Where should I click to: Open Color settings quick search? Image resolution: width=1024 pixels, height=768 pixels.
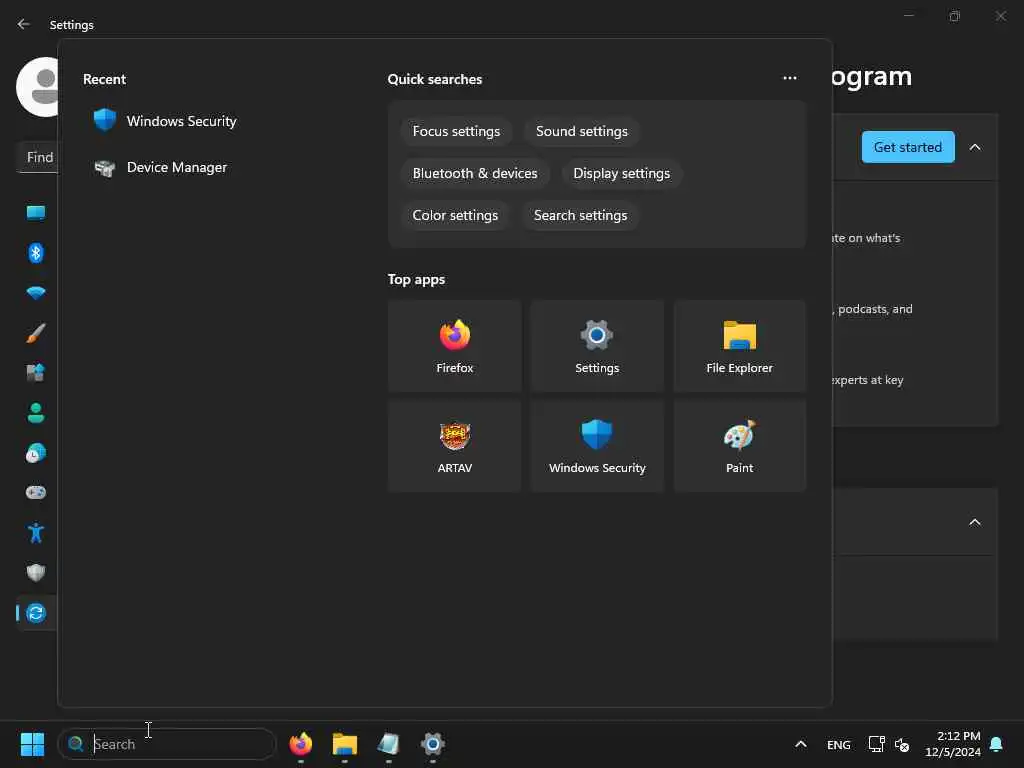tap(455, 215)
